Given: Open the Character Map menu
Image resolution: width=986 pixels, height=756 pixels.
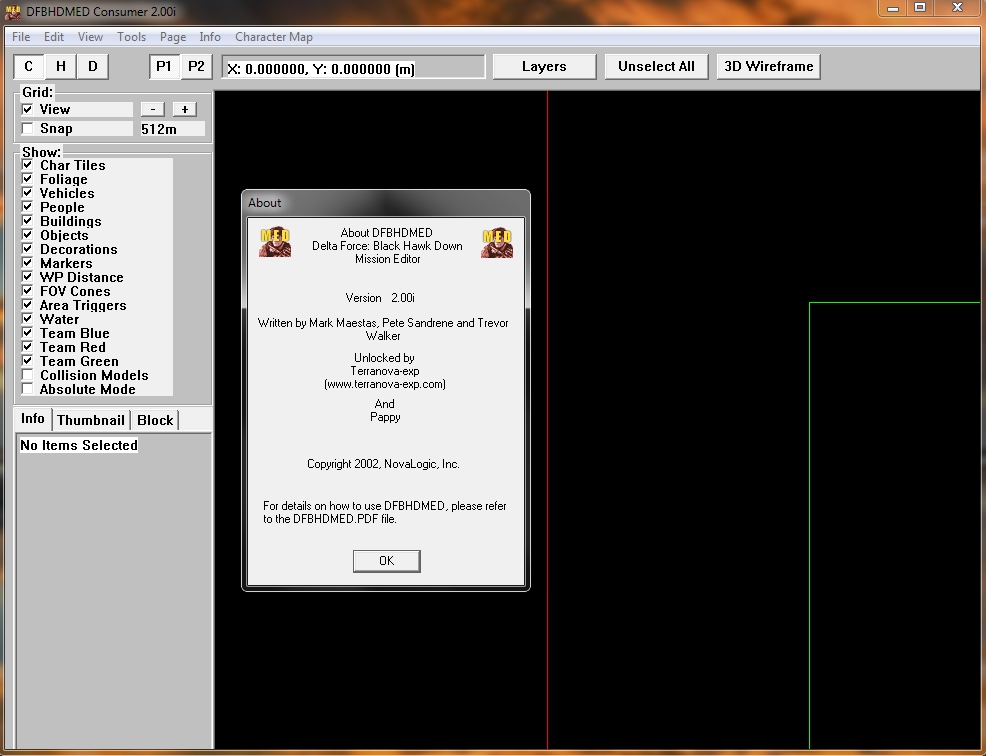Looking at the screenshot, I should (274, 36).
